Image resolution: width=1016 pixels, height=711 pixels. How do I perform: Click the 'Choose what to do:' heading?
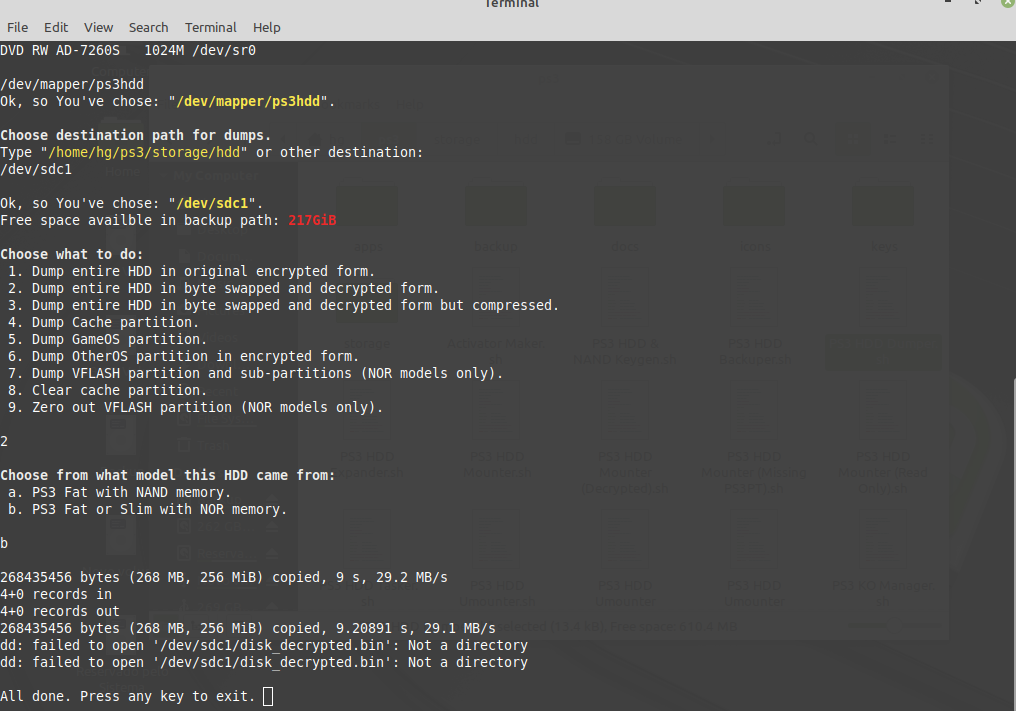tap(71, 254)
